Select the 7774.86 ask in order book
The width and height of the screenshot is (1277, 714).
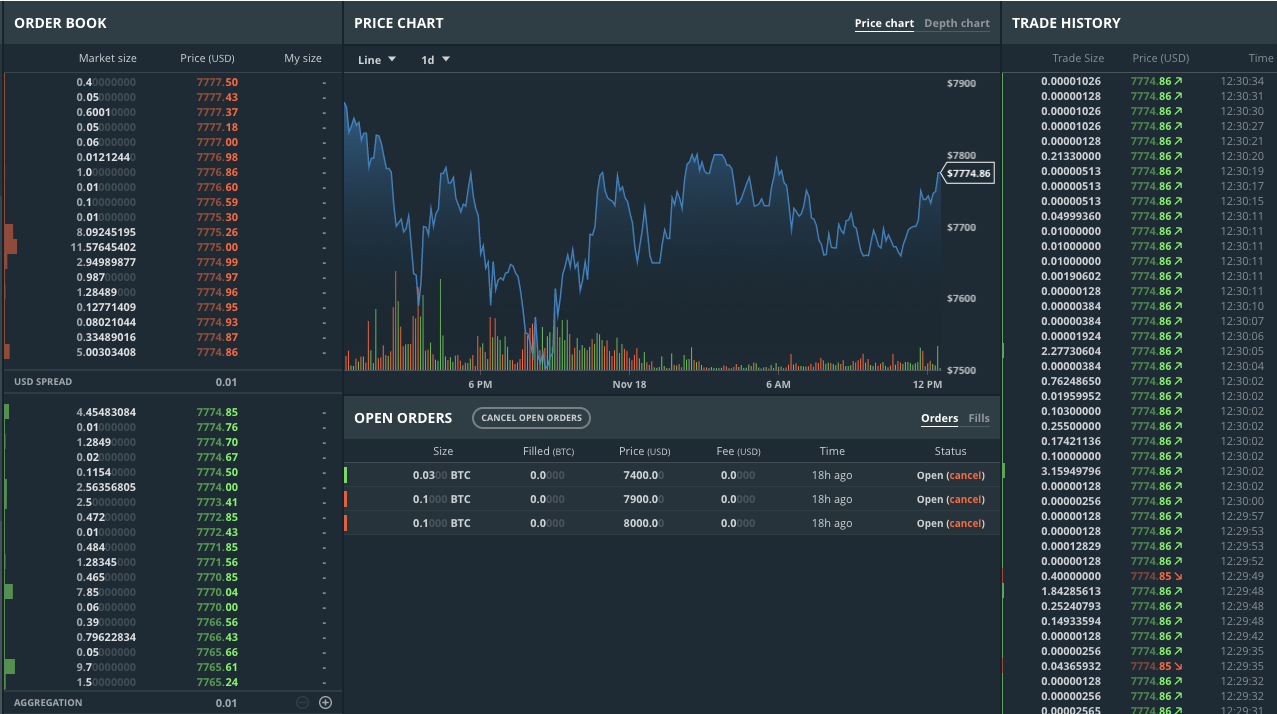pos(217,352)
